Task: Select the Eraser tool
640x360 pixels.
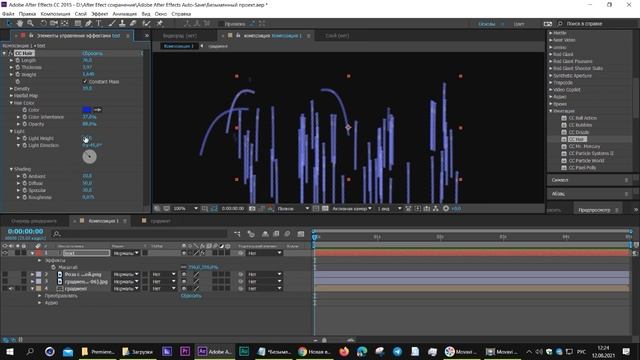Action: coord(133,24)
